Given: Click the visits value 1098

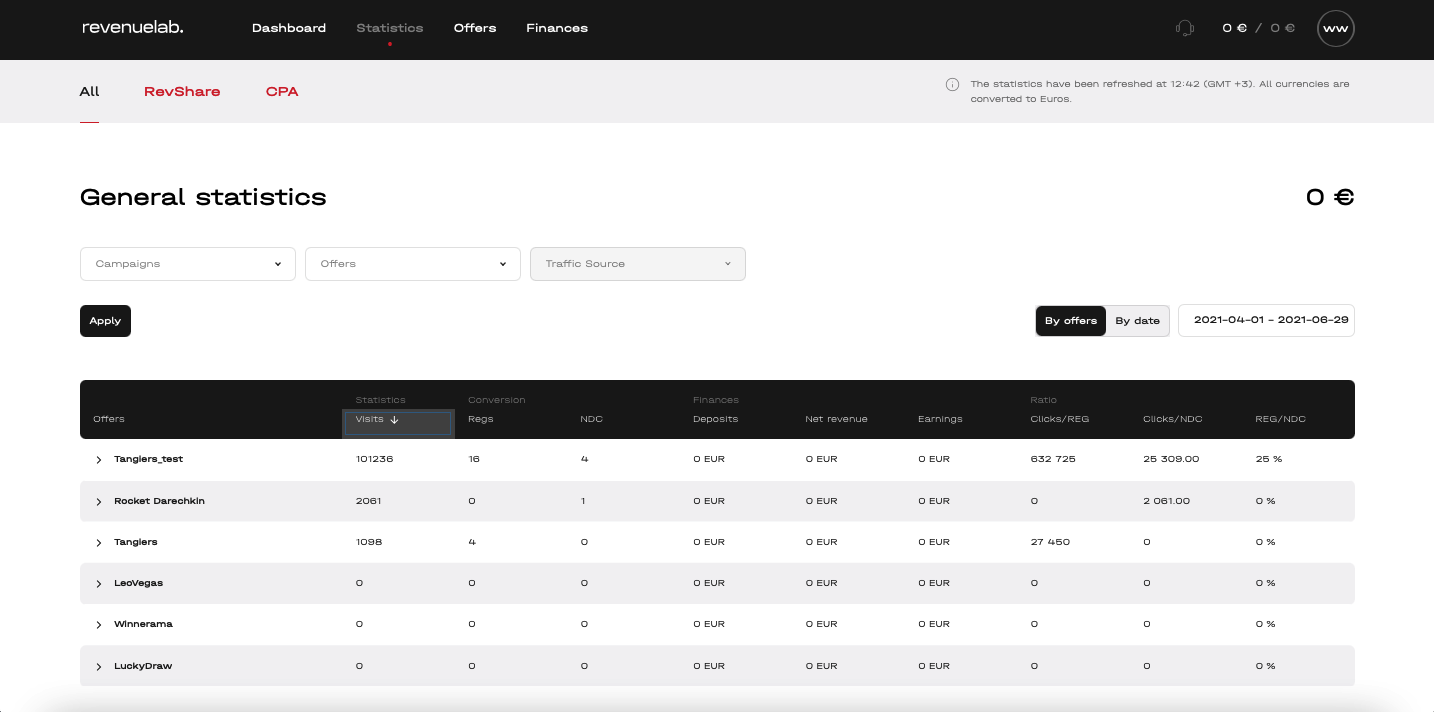Looking at the screenshot, I should point(369,542).
